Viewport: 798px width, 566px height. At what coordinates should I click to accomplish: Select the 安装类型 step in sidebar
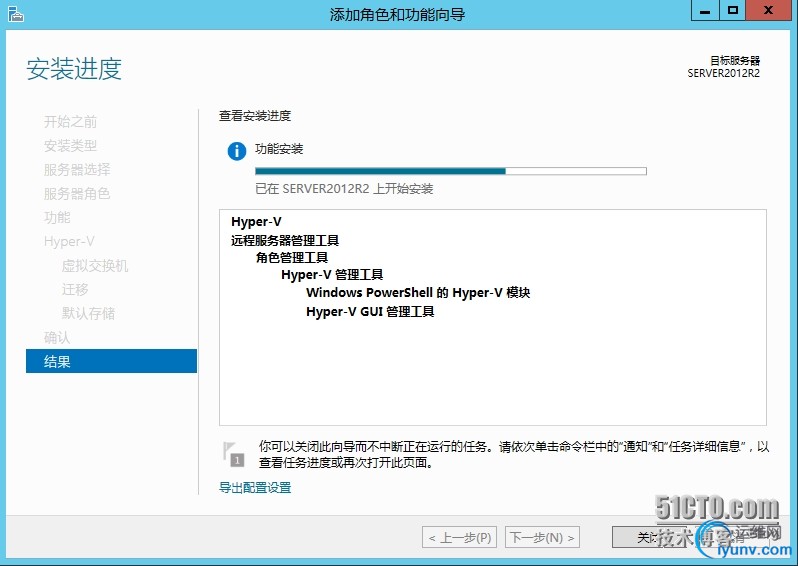(70, 146)
